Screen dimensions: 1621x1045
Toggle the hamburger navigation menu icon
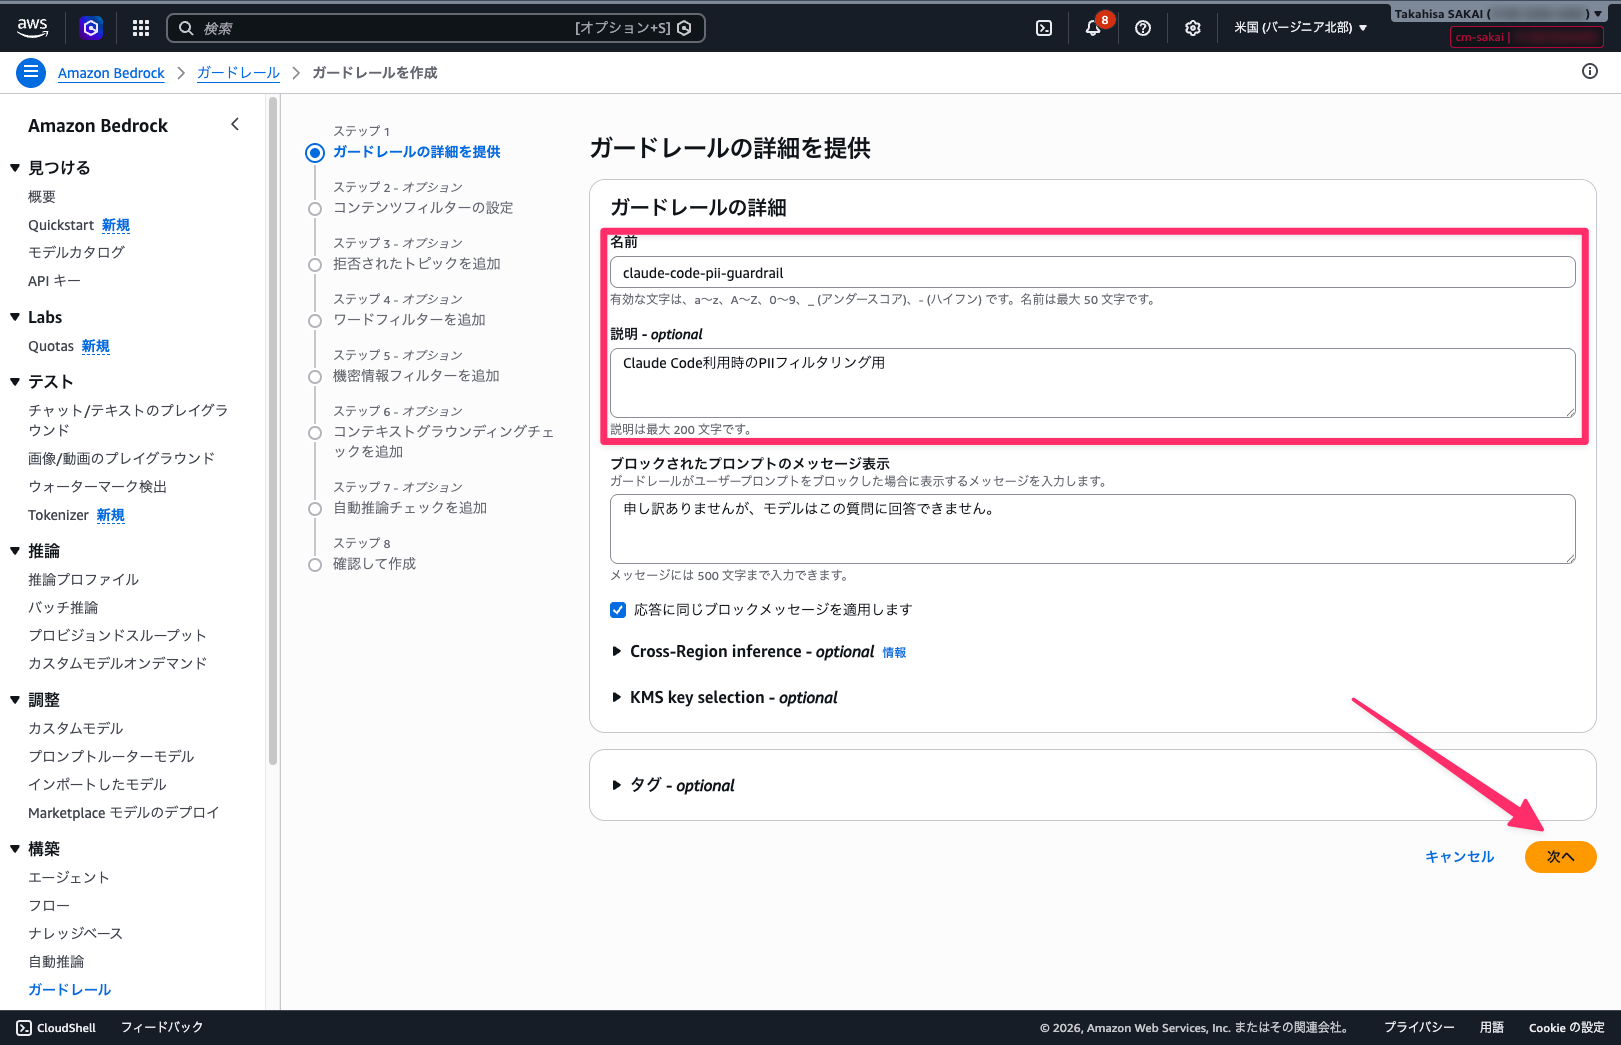pos(31,72)
